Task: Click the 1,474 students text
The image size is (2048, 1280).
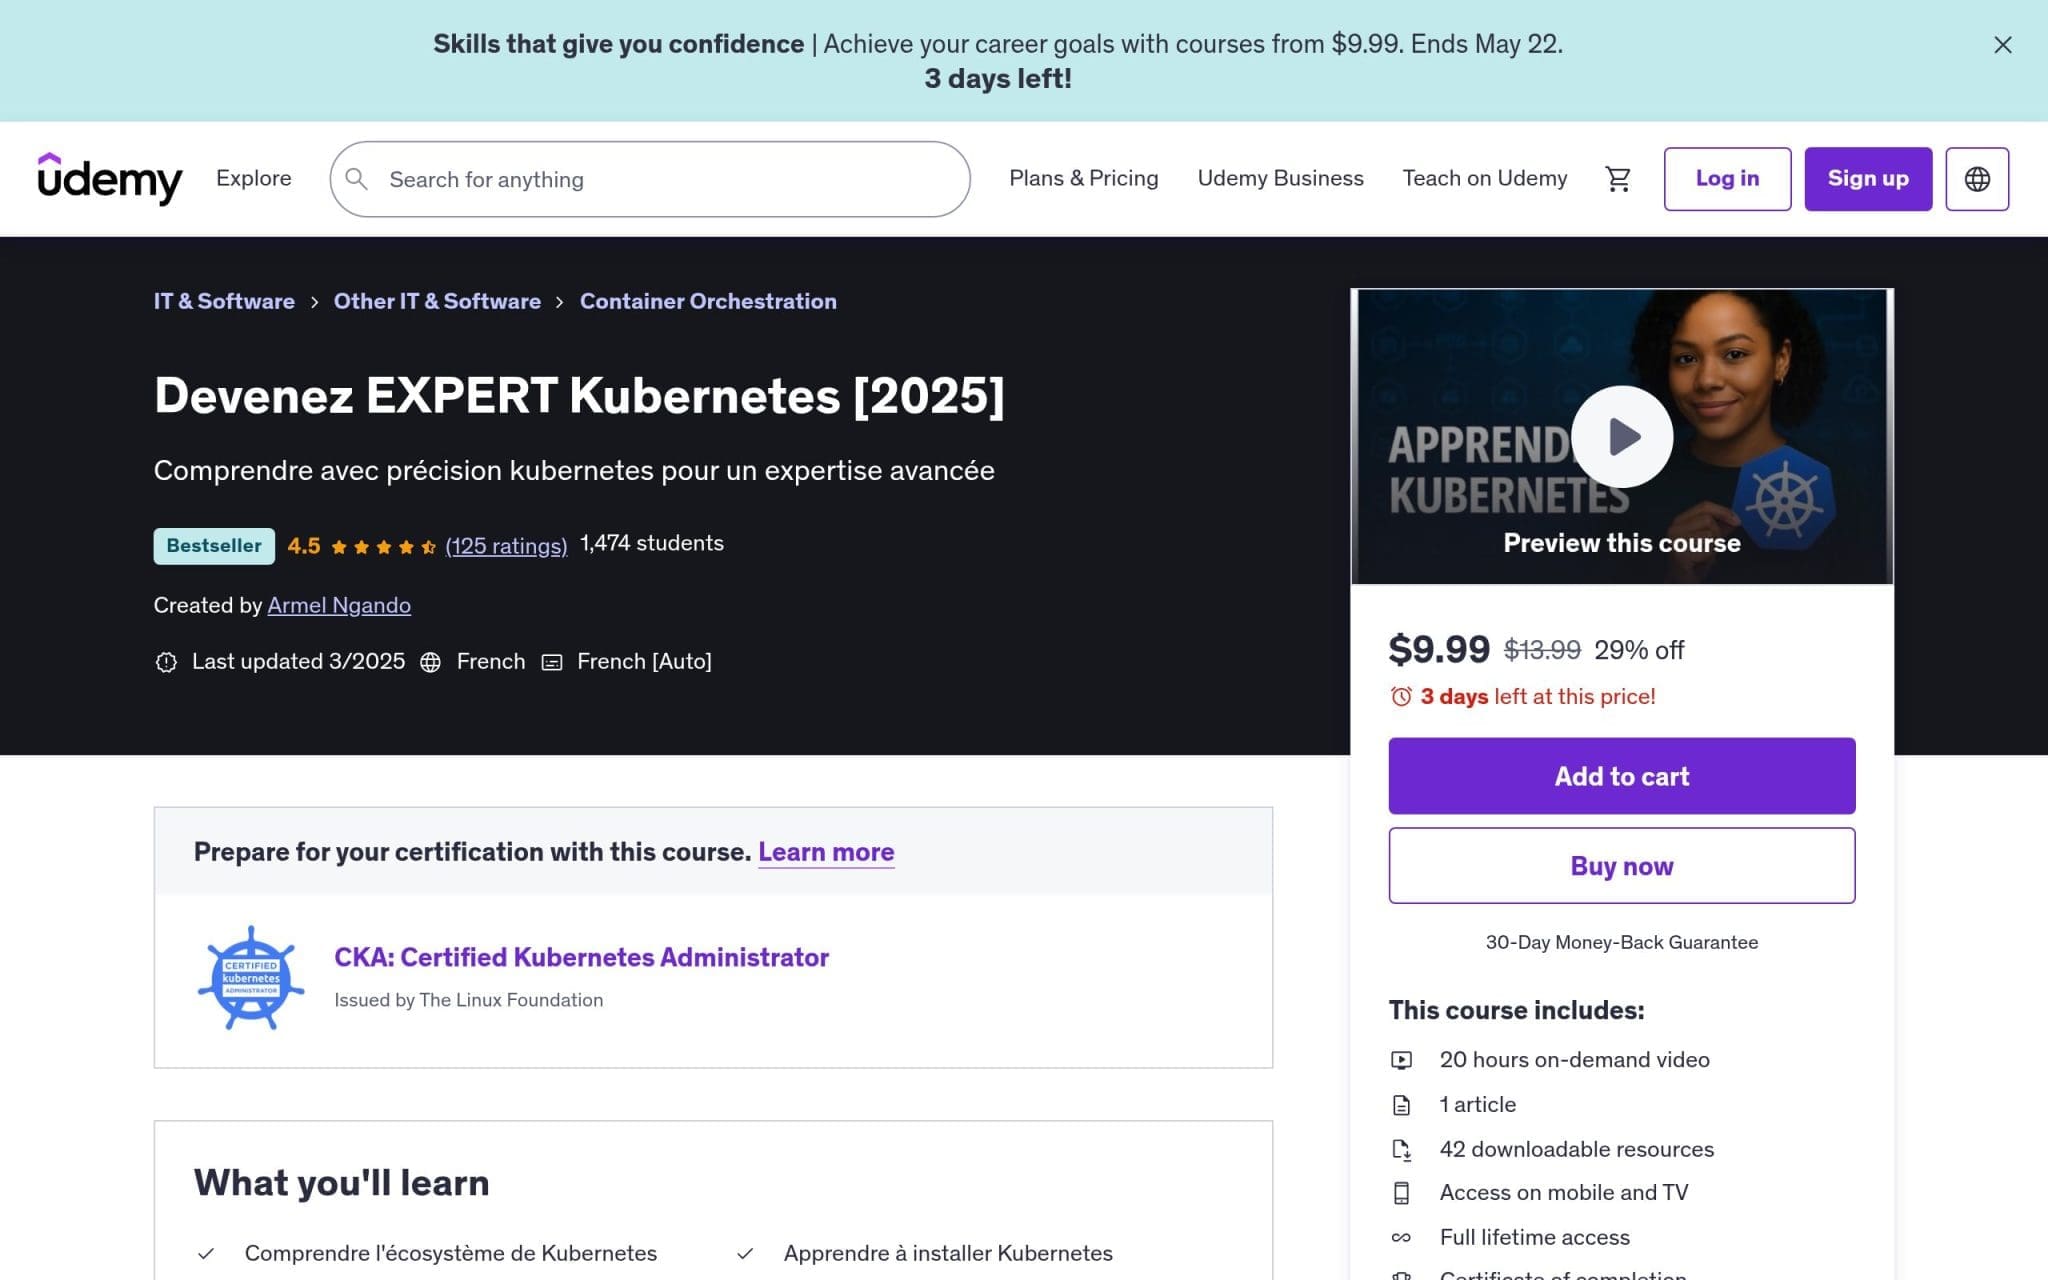Action: point(652,543)
